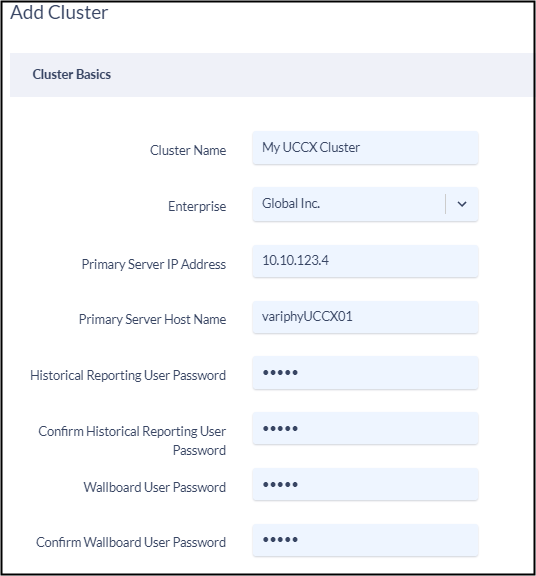Select the Wallboard User Password field
The width and height of the screenshot is (536, 576).
[365, 484]
